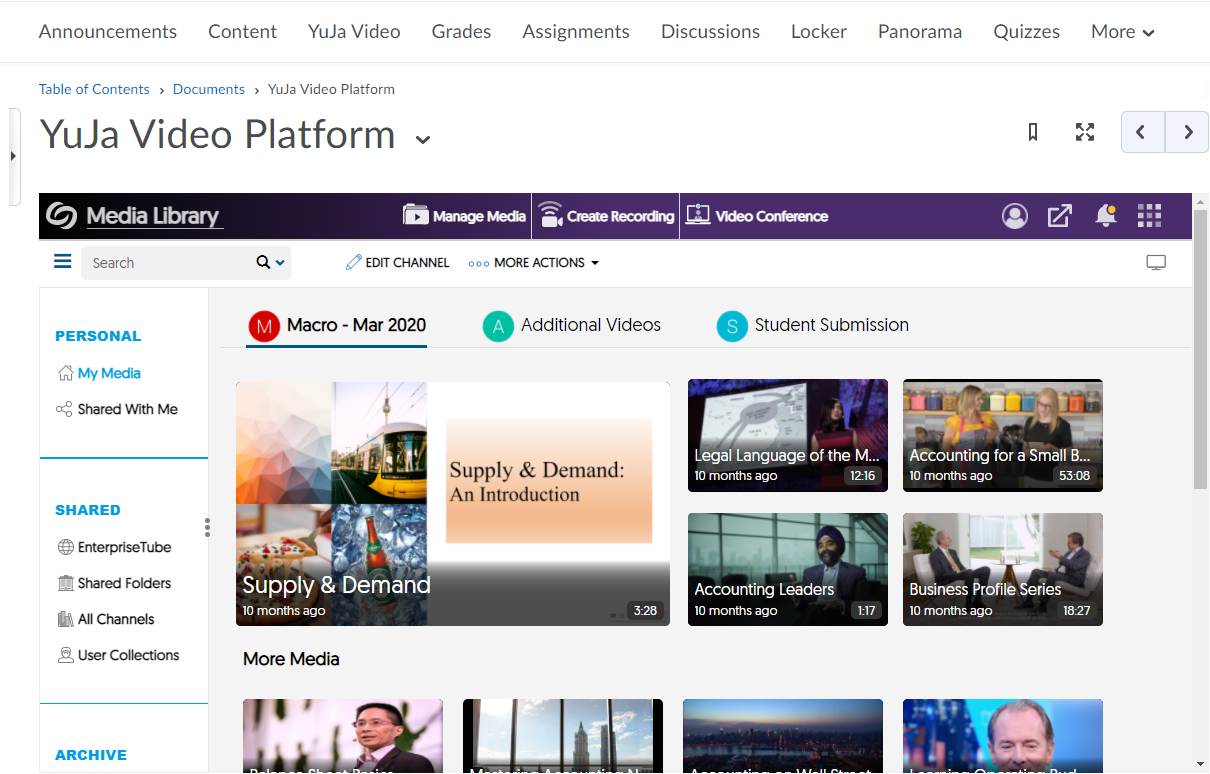Go to Announcements
1210x774 pixels.
coord(108,32)
